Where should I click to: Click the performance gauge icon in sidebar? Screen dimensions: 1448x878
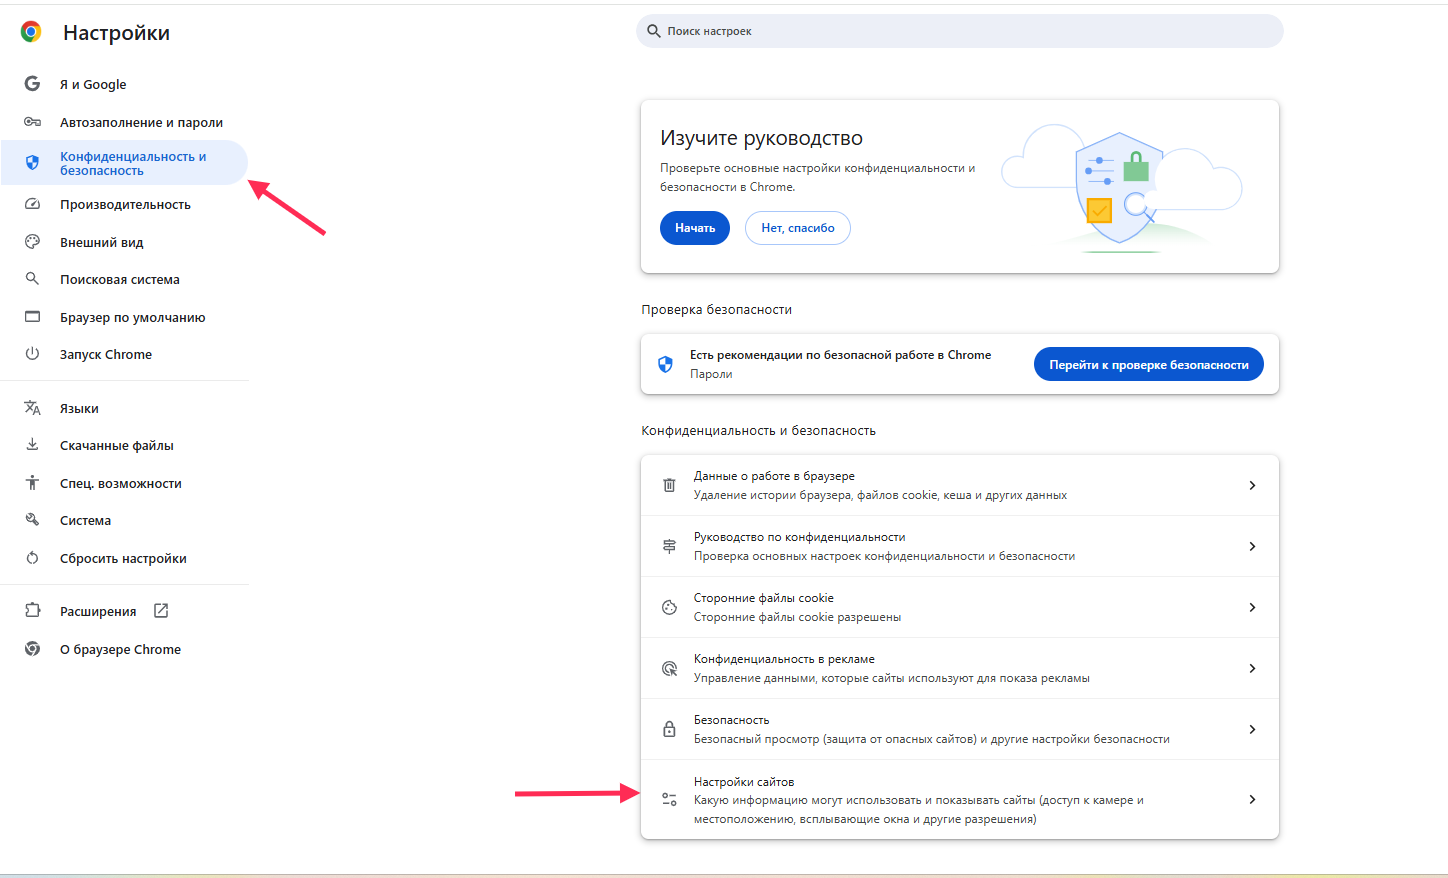click(32, 204)
